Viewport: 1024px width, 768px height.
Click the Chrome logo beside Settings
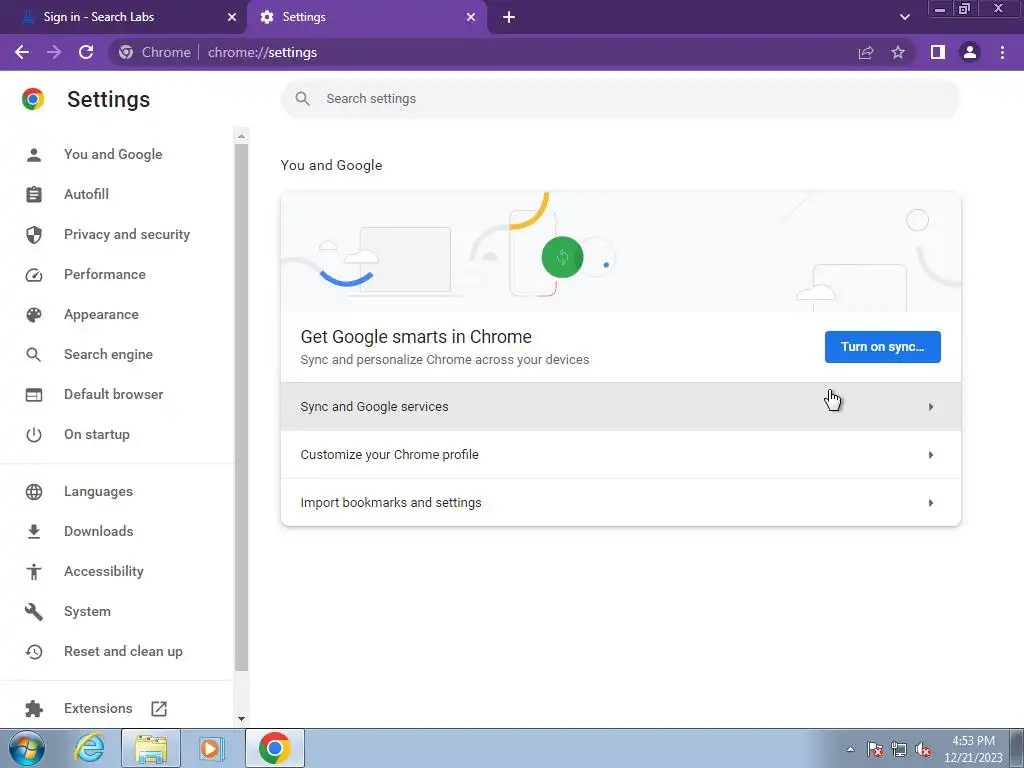33,99
